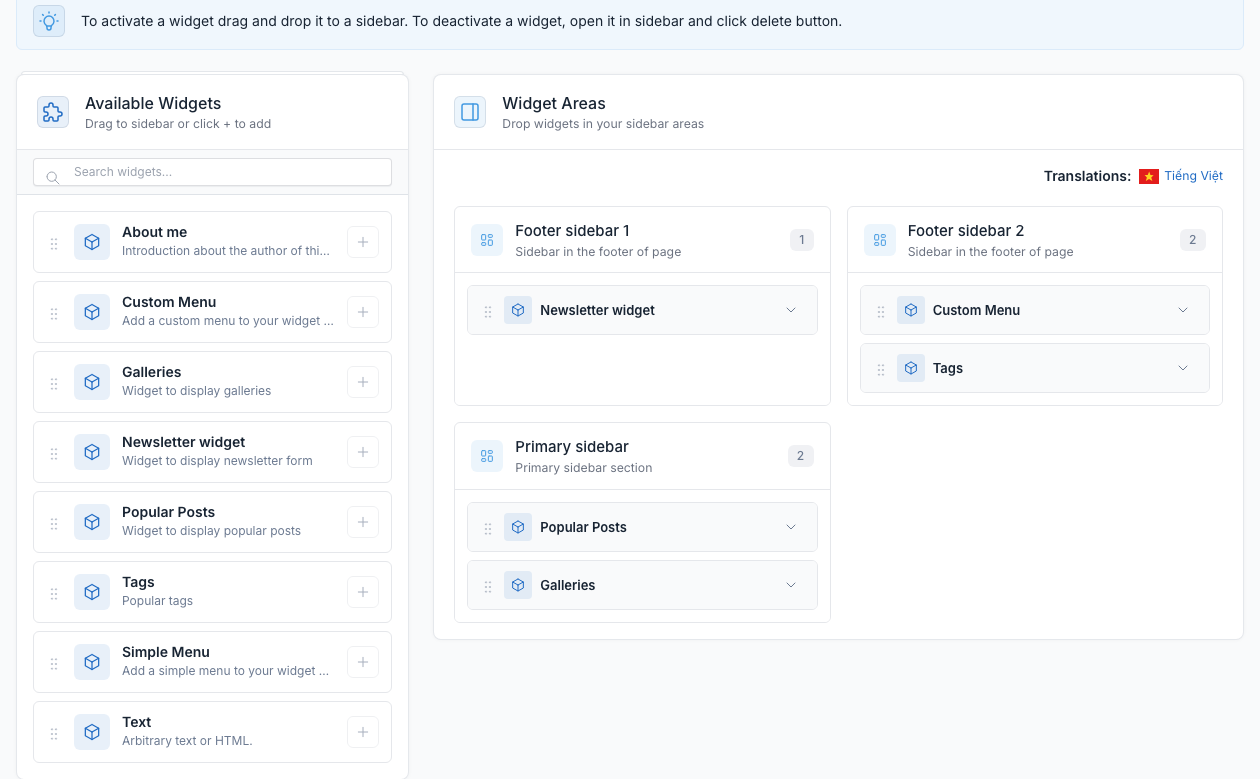Click 'Drop widgets in your sidebar areas' text

pyautogui.click(x=603, y=124)
